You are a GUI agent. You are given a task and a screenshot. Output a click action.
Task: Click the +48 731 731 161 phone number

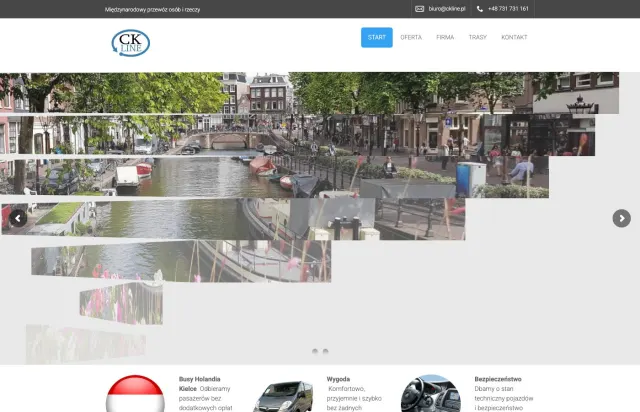[x=508, y=9]
